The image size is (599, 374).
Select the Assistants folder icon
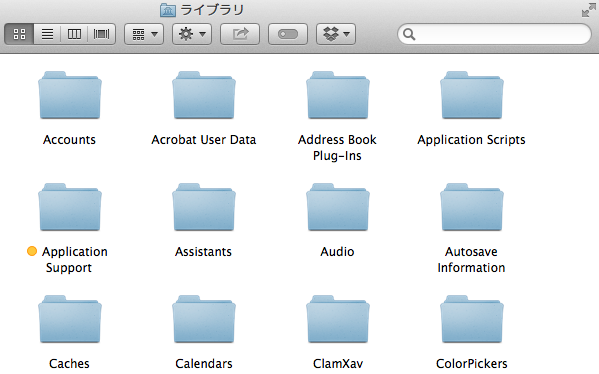[204, 207]
